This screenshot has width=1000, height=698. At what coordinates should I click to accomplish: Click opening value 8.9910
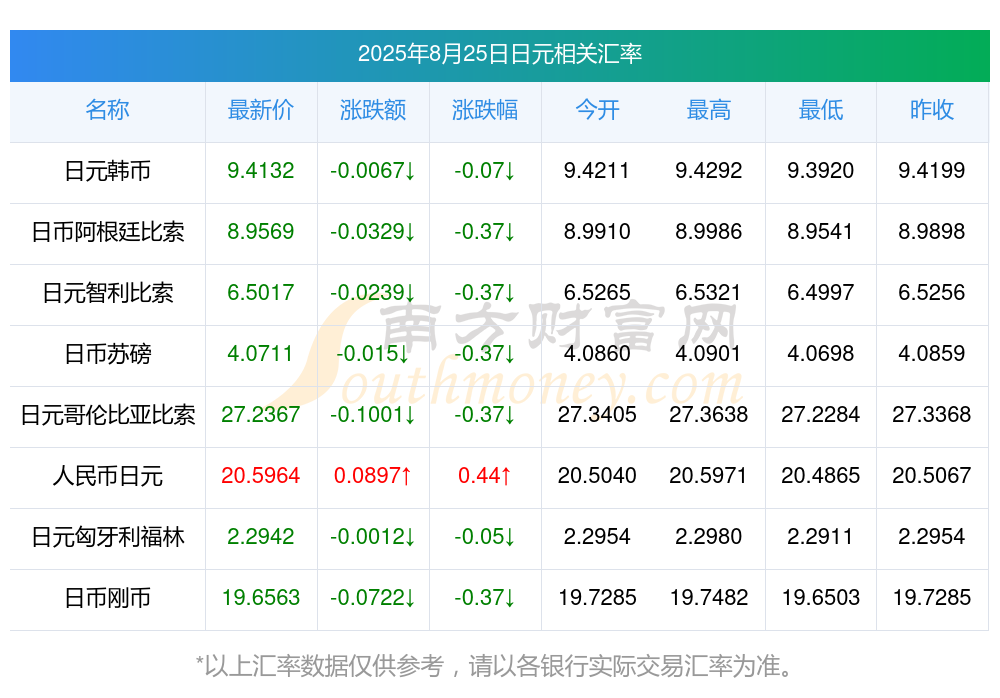coord(597,231)
